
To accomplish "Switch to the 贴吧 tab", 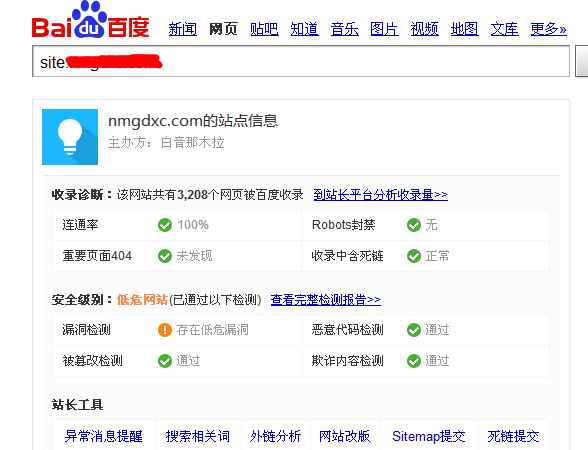I will (264, 29).
